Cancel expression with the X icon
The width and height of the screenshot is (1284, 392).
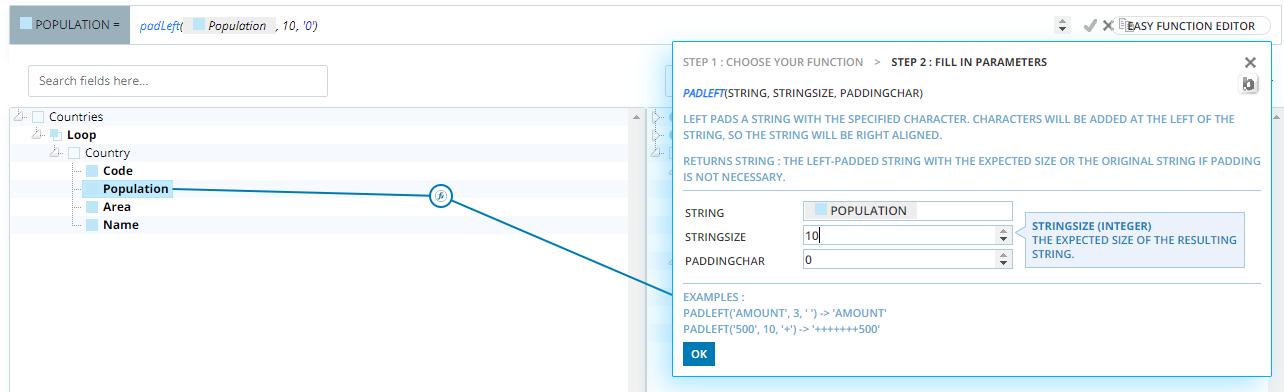click(1108, 26)
